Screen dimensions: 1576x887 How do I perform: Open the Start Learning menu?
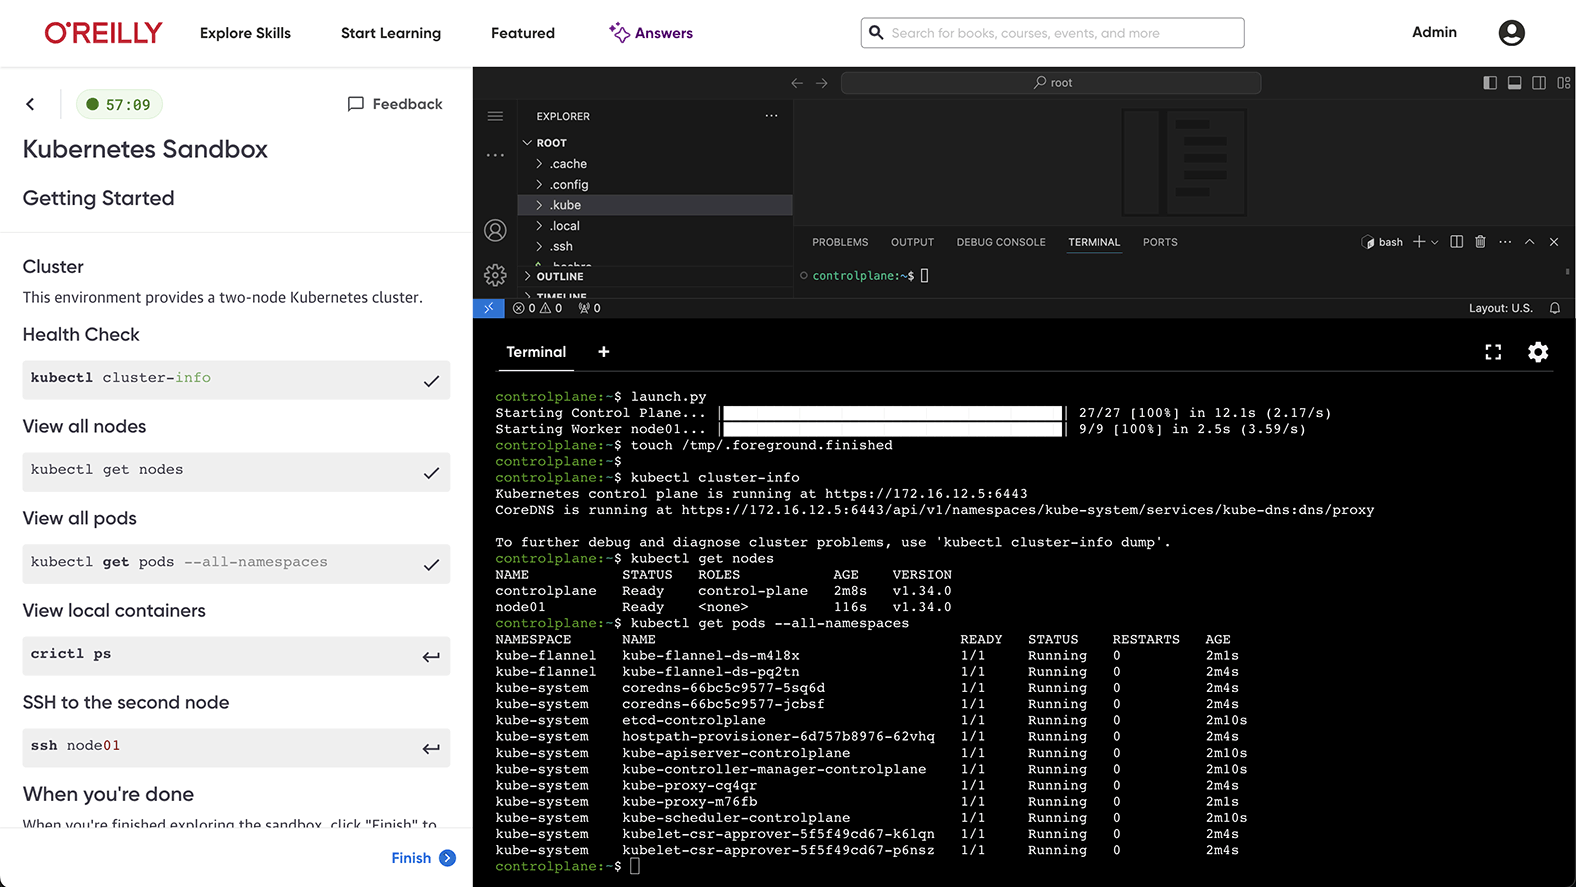391,33
